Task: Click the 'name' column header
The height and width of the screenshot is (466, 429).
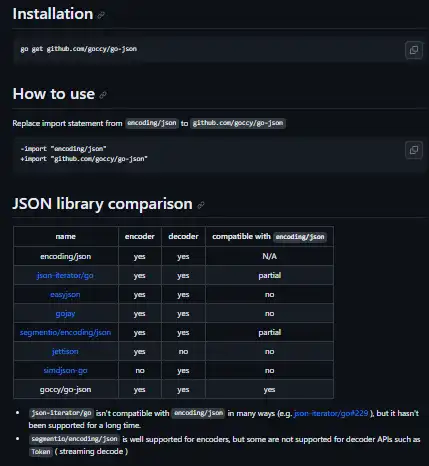Action: coord(66,237)
